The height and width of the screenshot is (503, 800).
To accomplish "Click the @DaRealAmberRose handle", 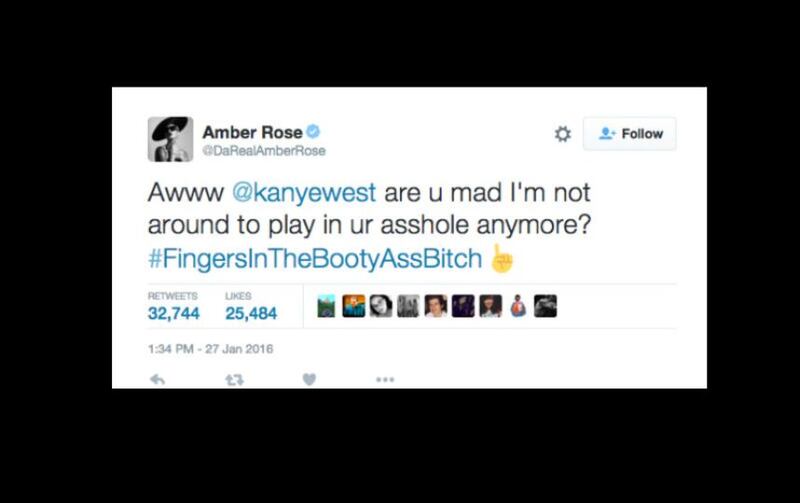I will tap(264, 151).
